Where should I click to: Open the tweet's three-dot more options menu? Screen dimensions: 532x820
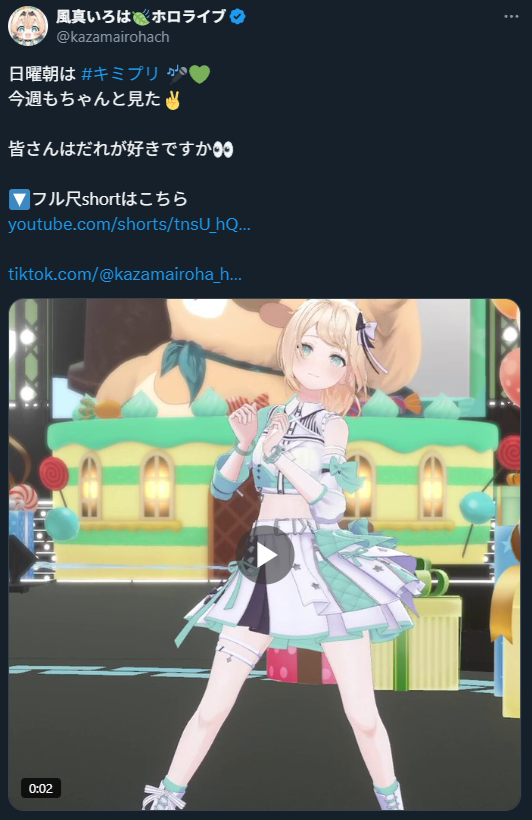pos(511,17)
